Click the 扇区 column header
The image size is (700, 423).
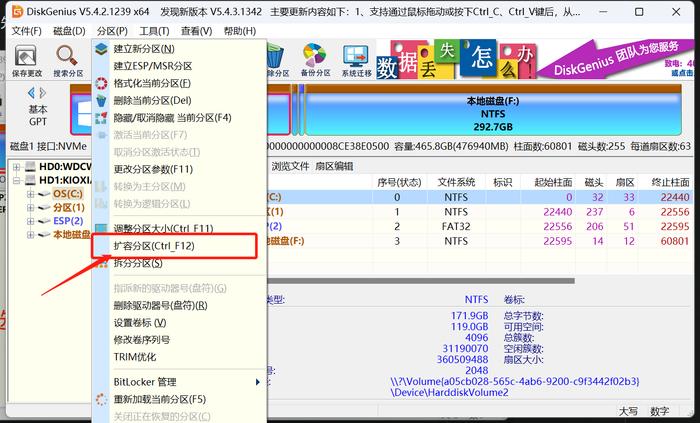[x=625, y=182]
